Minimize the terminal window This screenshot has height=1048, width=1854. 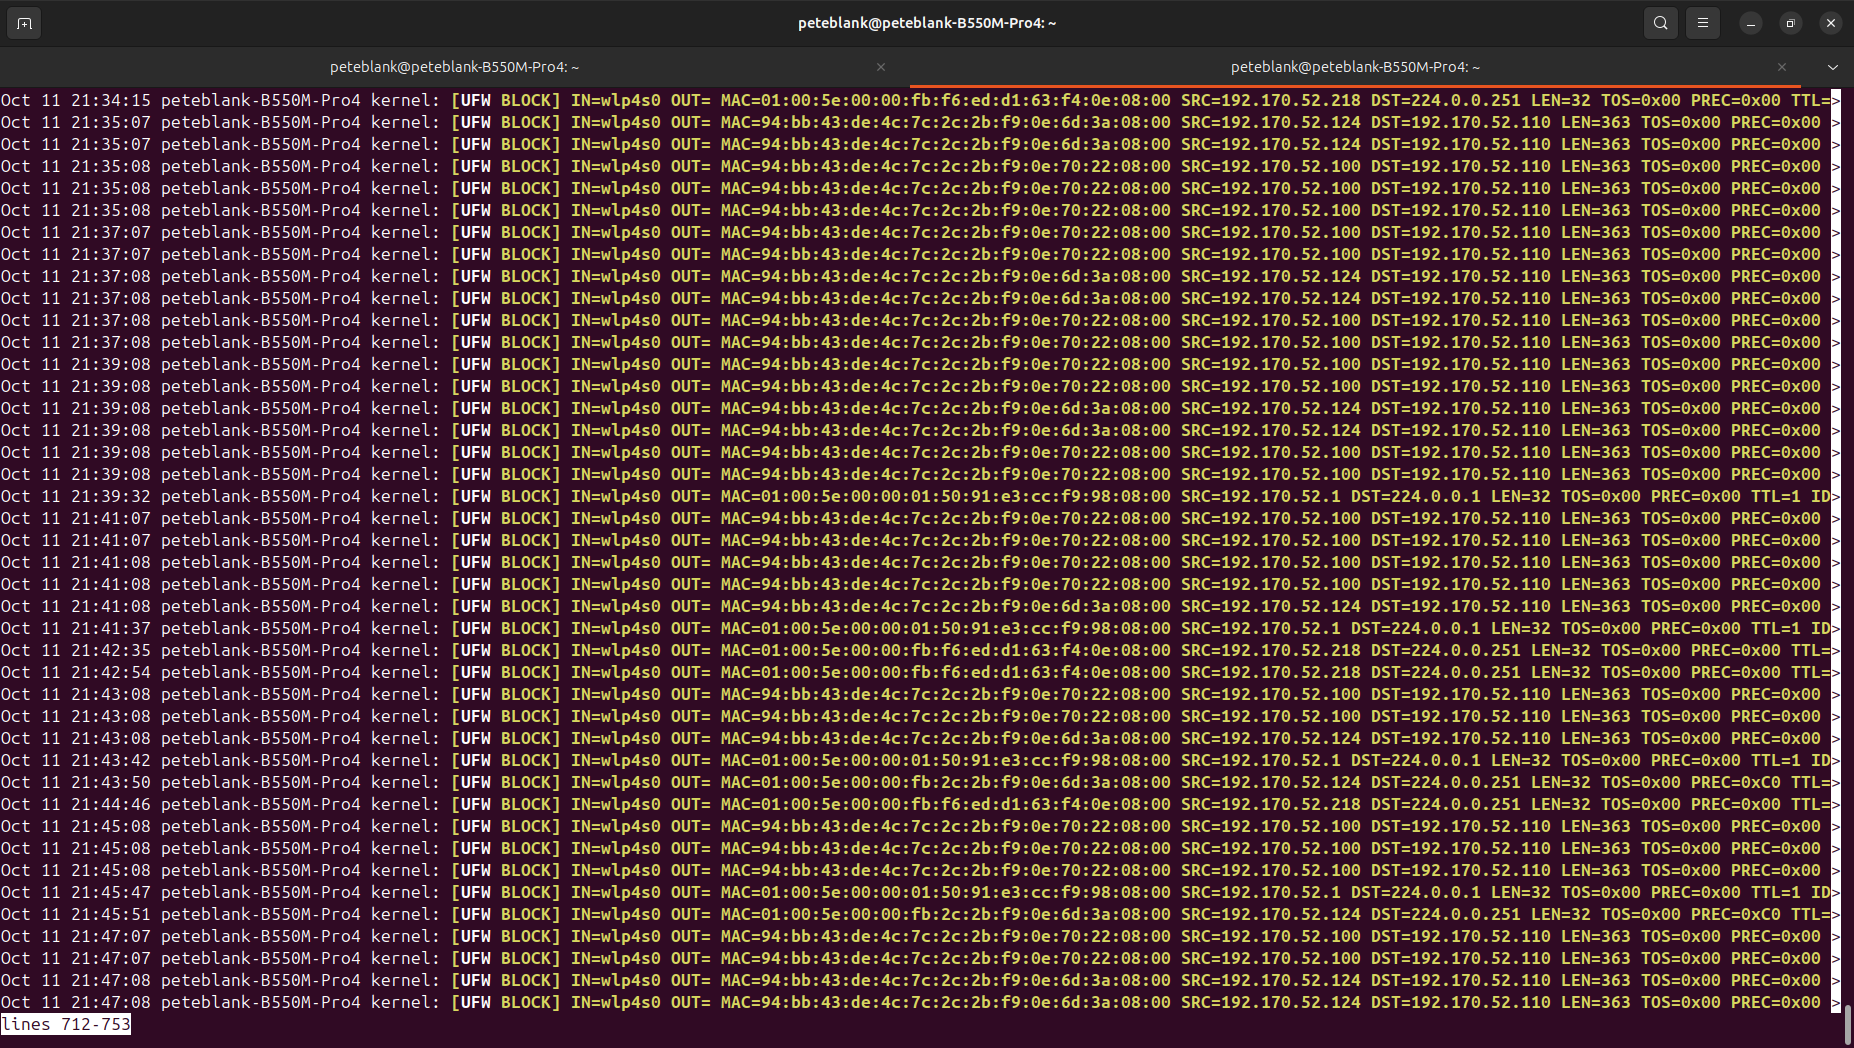pyautogui.click(x=1751, y=23)
